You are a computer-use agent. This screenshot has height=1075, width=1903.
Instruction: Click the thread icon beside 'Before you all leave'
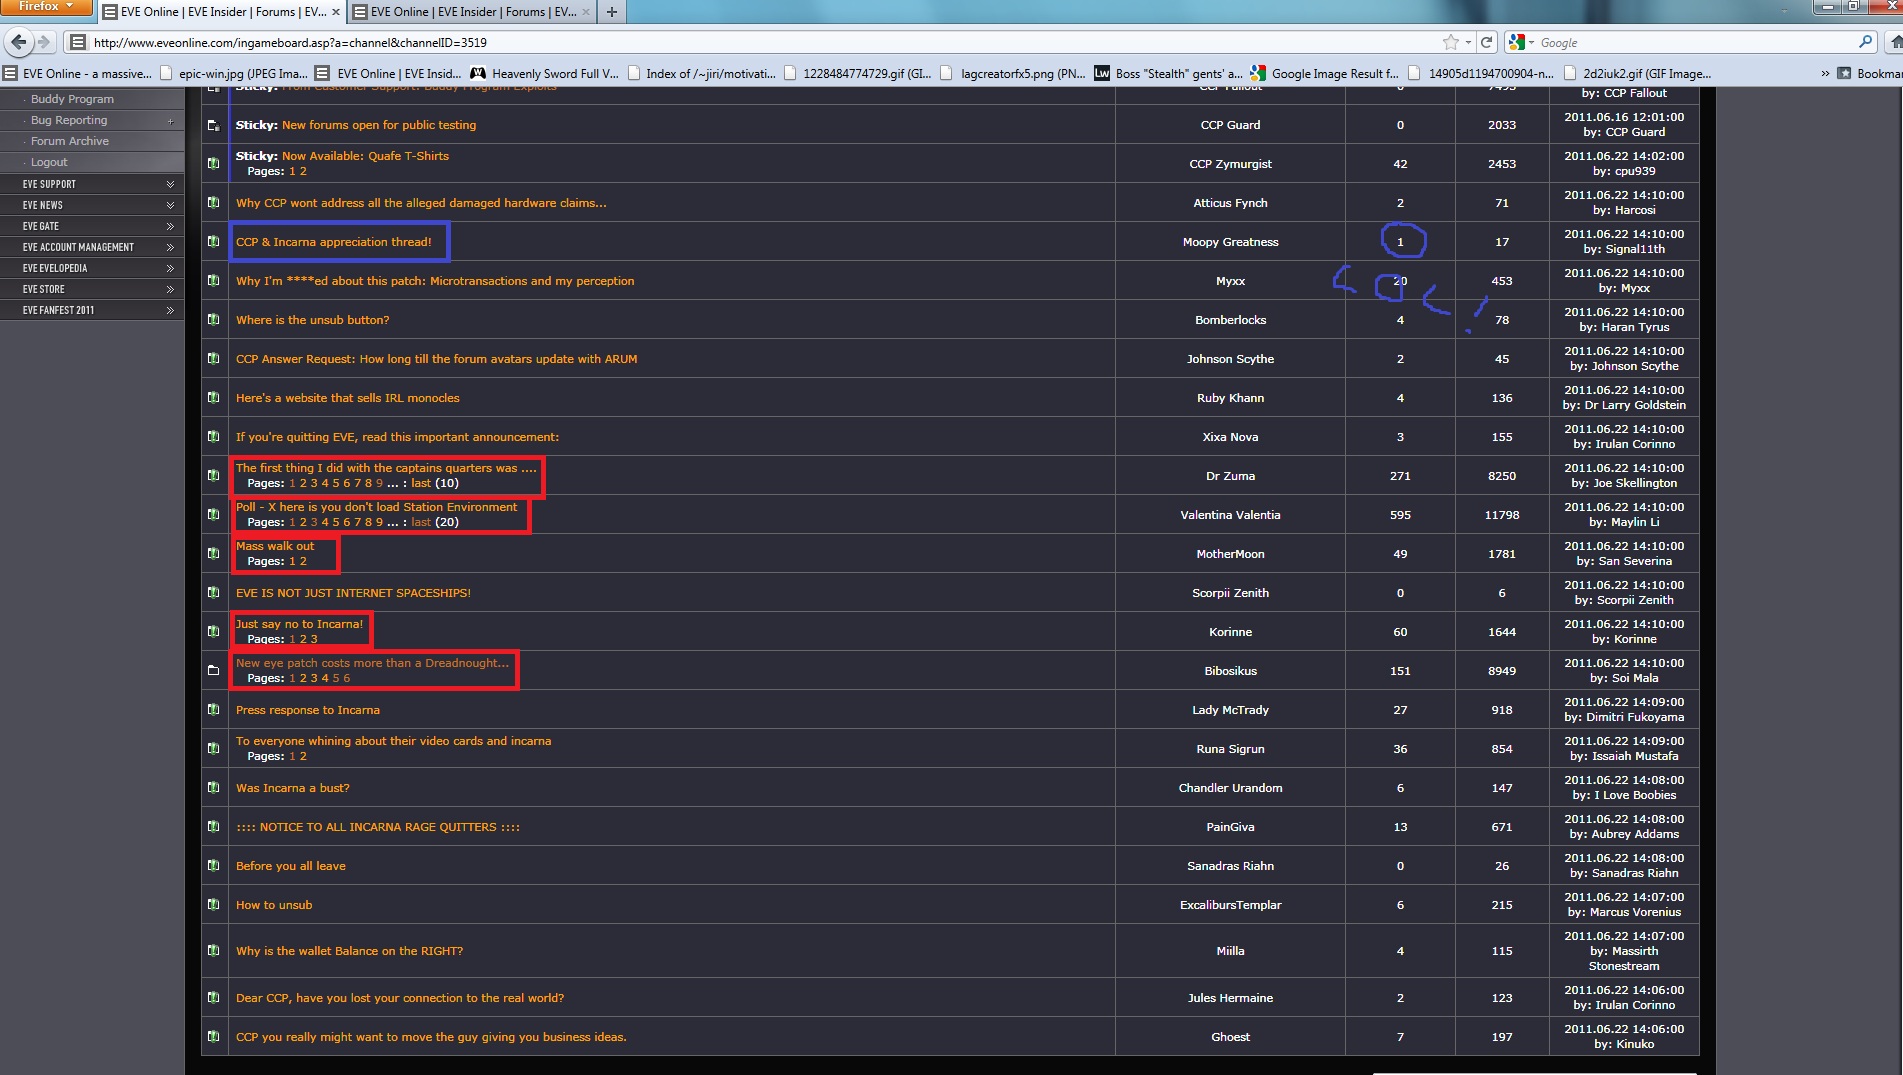[x=213, y=865]
